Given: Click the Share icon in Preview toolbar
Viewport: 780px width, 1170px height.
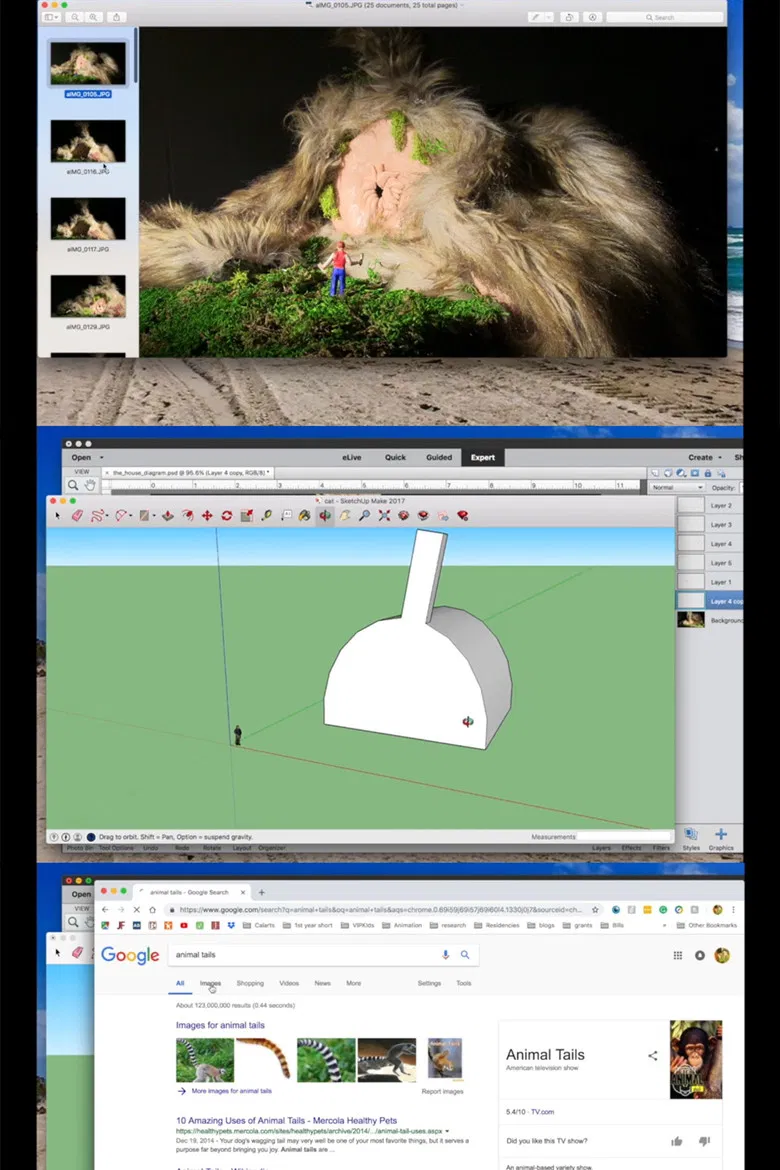Looking at the screenshot, I should coord(116,17).
